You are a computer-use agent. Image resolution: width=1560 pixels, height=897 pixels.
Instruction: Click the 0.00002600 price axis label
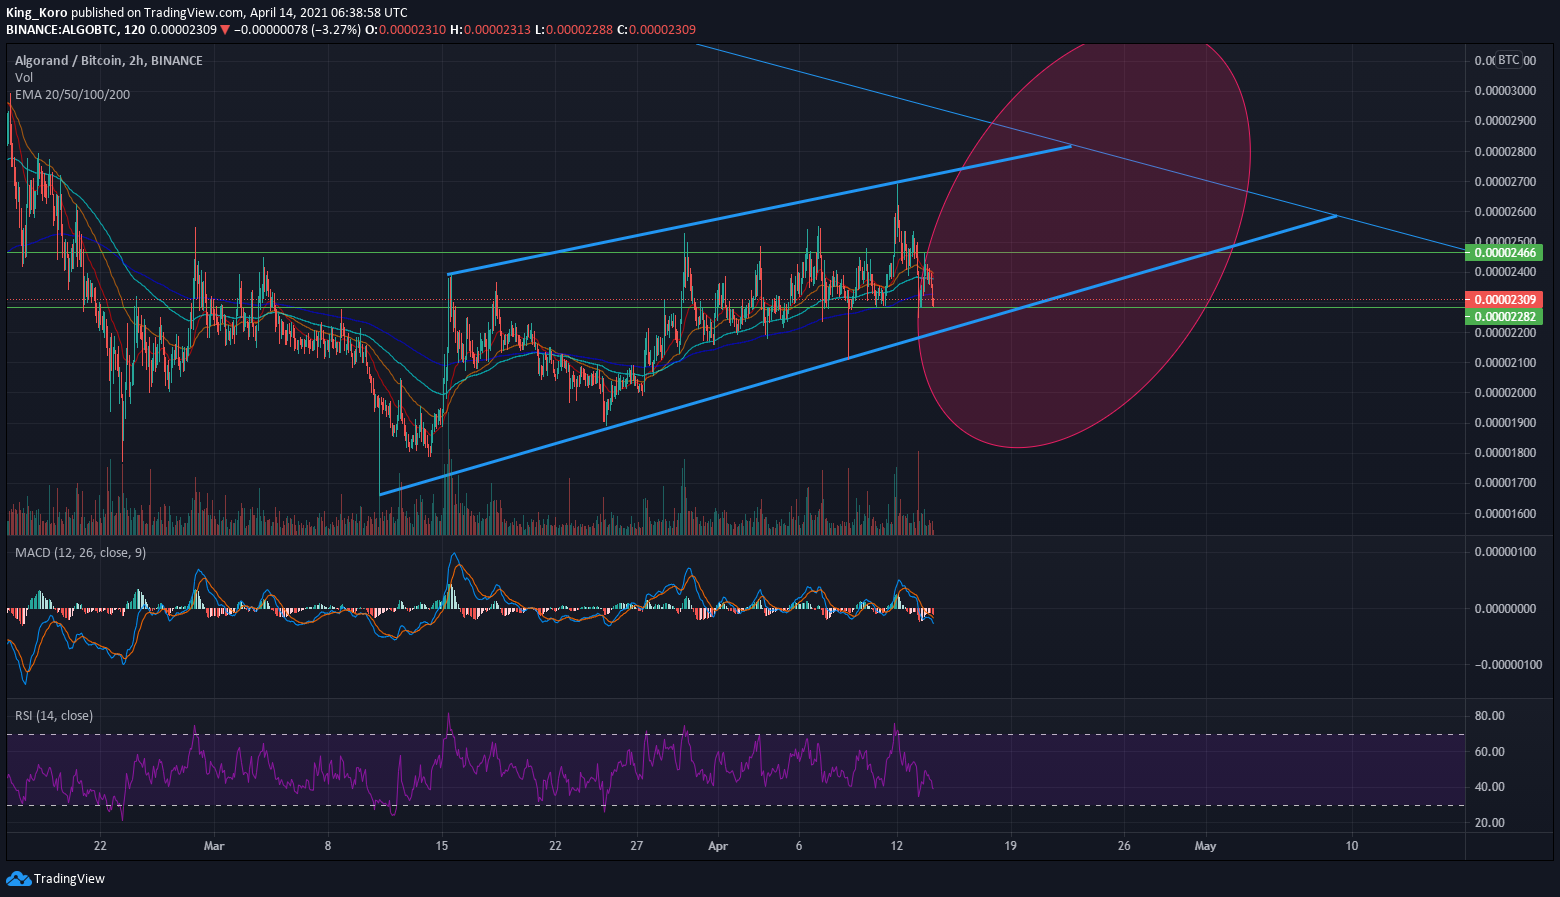coord(1505,211)
